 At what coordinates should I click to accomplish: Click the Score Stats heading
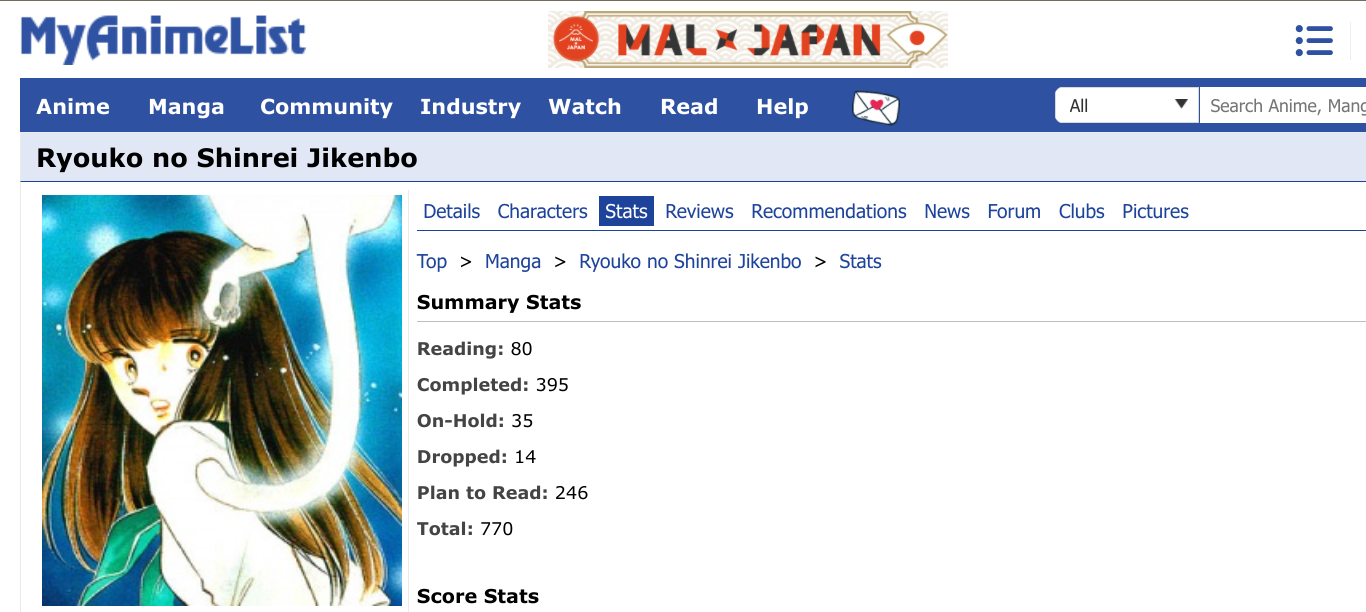(478, 596)
